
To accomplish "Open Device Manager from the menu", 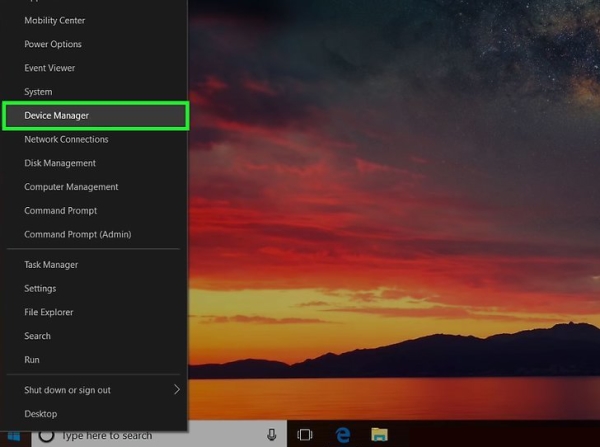I will [95, 116].
